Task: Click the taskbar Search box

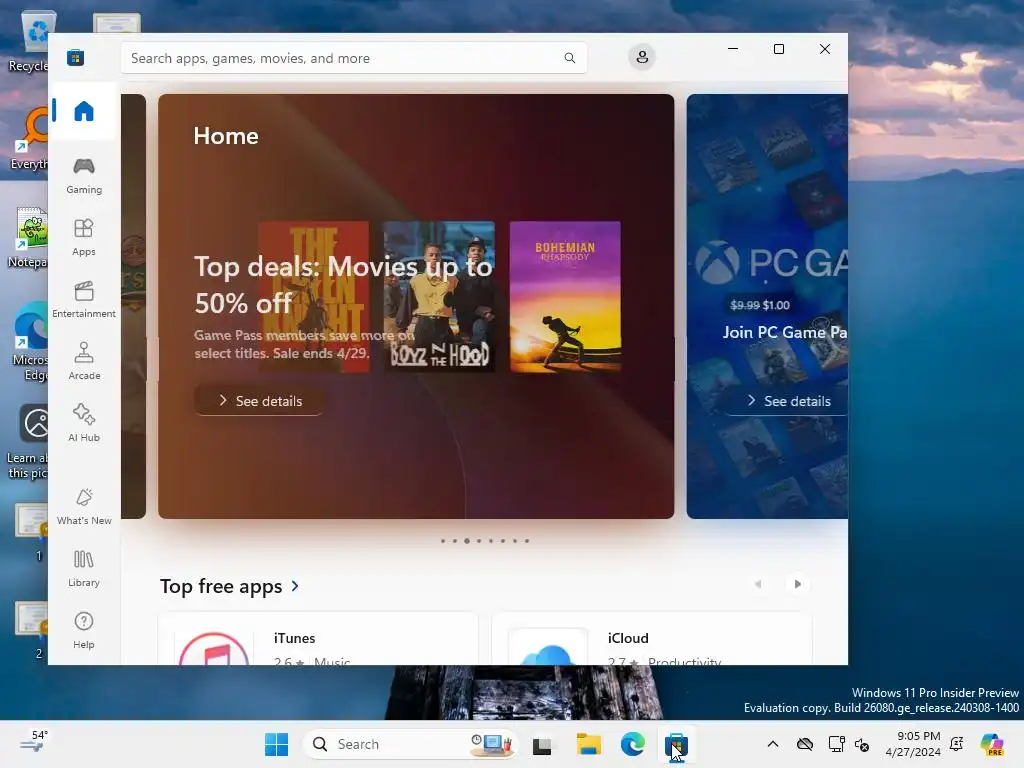Action: pyautogui.click(x=410, y=744)
